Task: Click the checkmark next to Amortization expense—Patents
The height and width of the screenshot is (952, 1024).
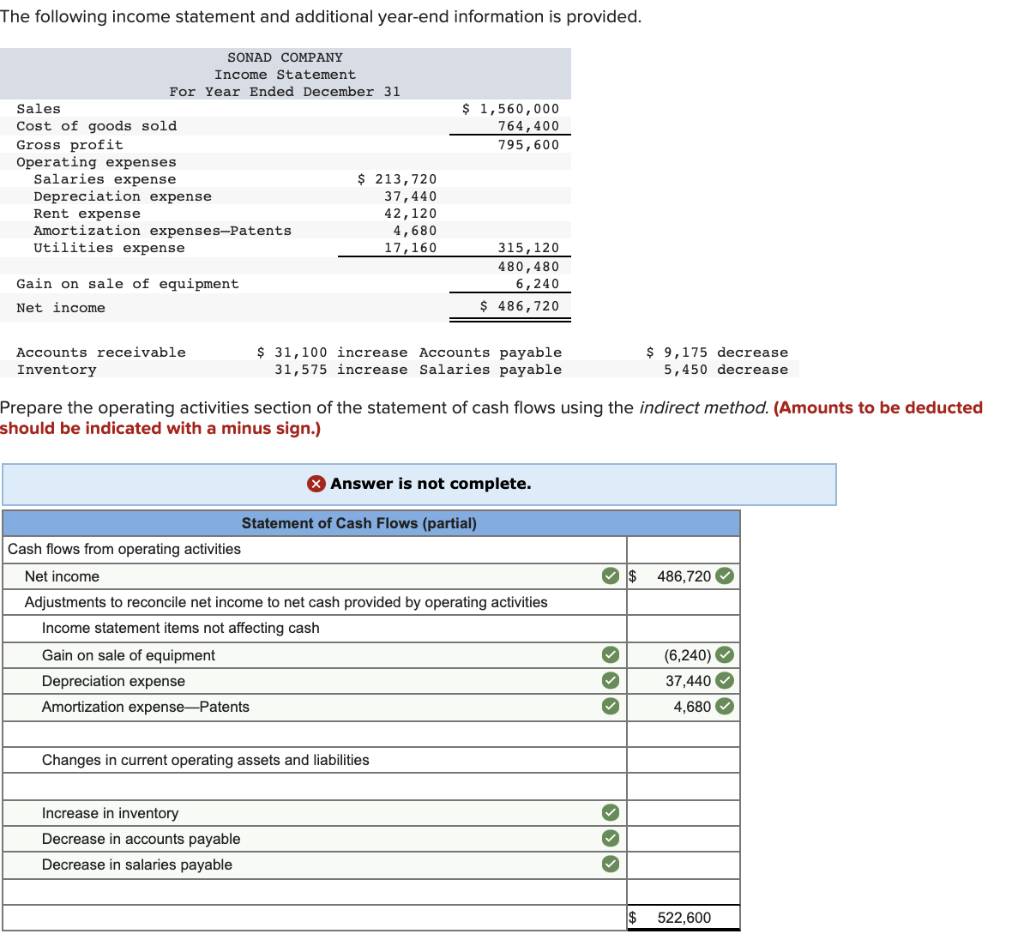Action: click(610, 706)
